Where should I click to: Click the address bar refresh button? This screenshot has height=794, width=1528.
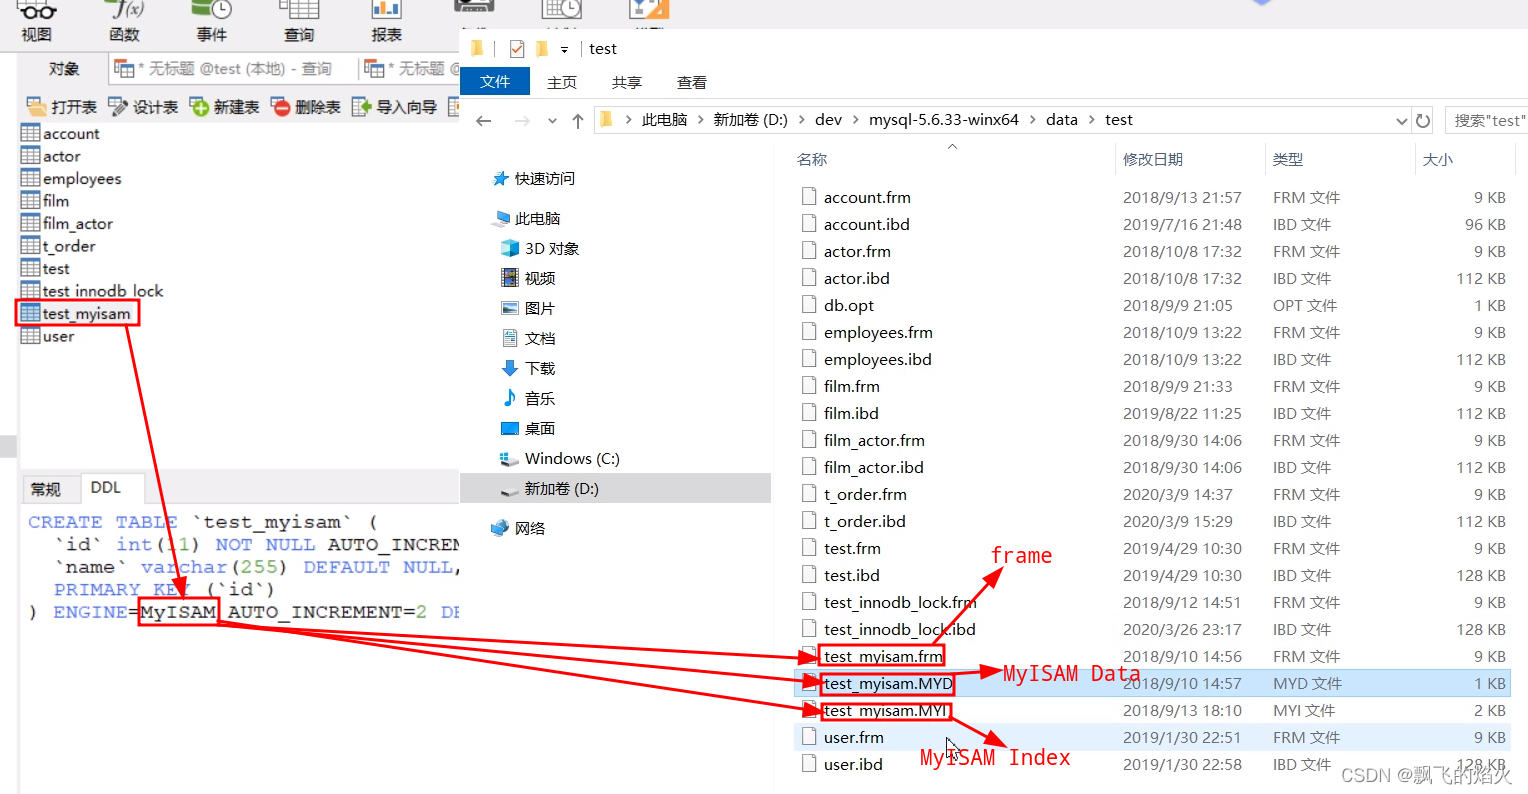pos(1423,120)
